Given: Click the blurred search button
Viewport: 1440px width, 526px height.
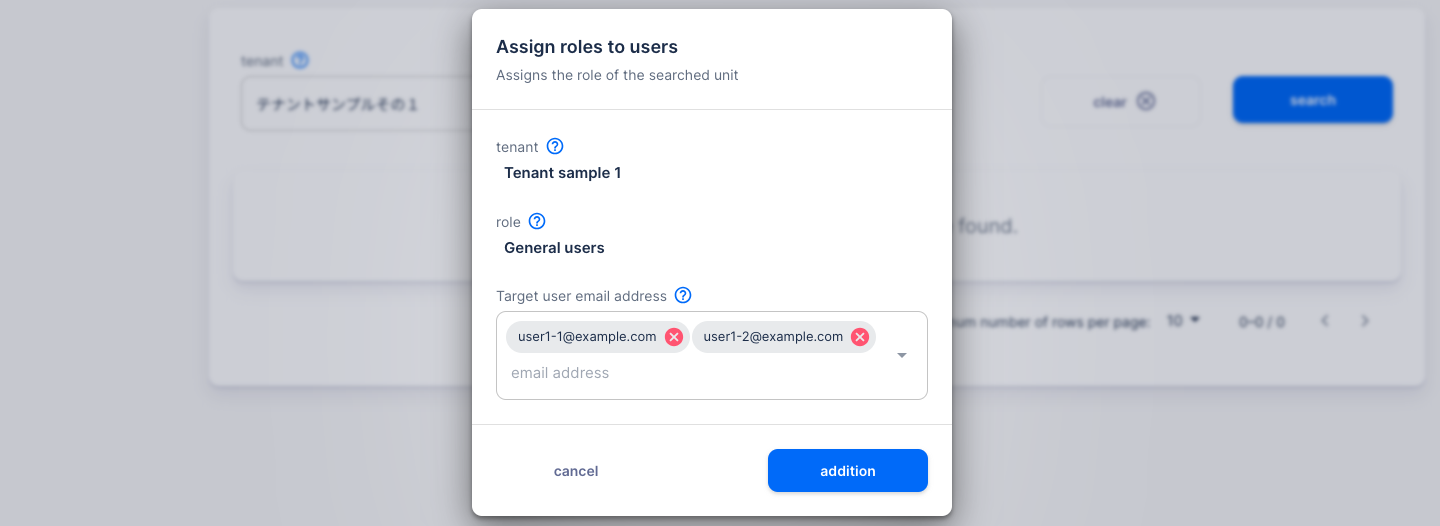Looking at the screenshot, I should [x=1313, y=100].
